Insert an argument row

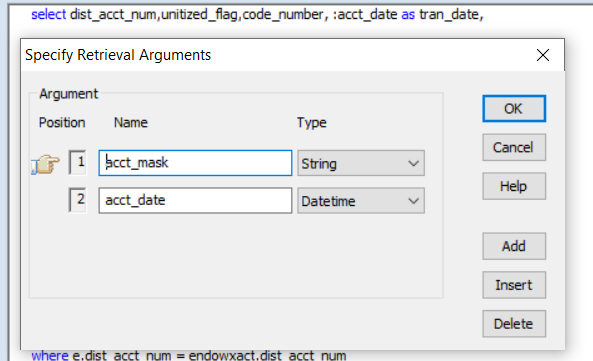[514, 285]
